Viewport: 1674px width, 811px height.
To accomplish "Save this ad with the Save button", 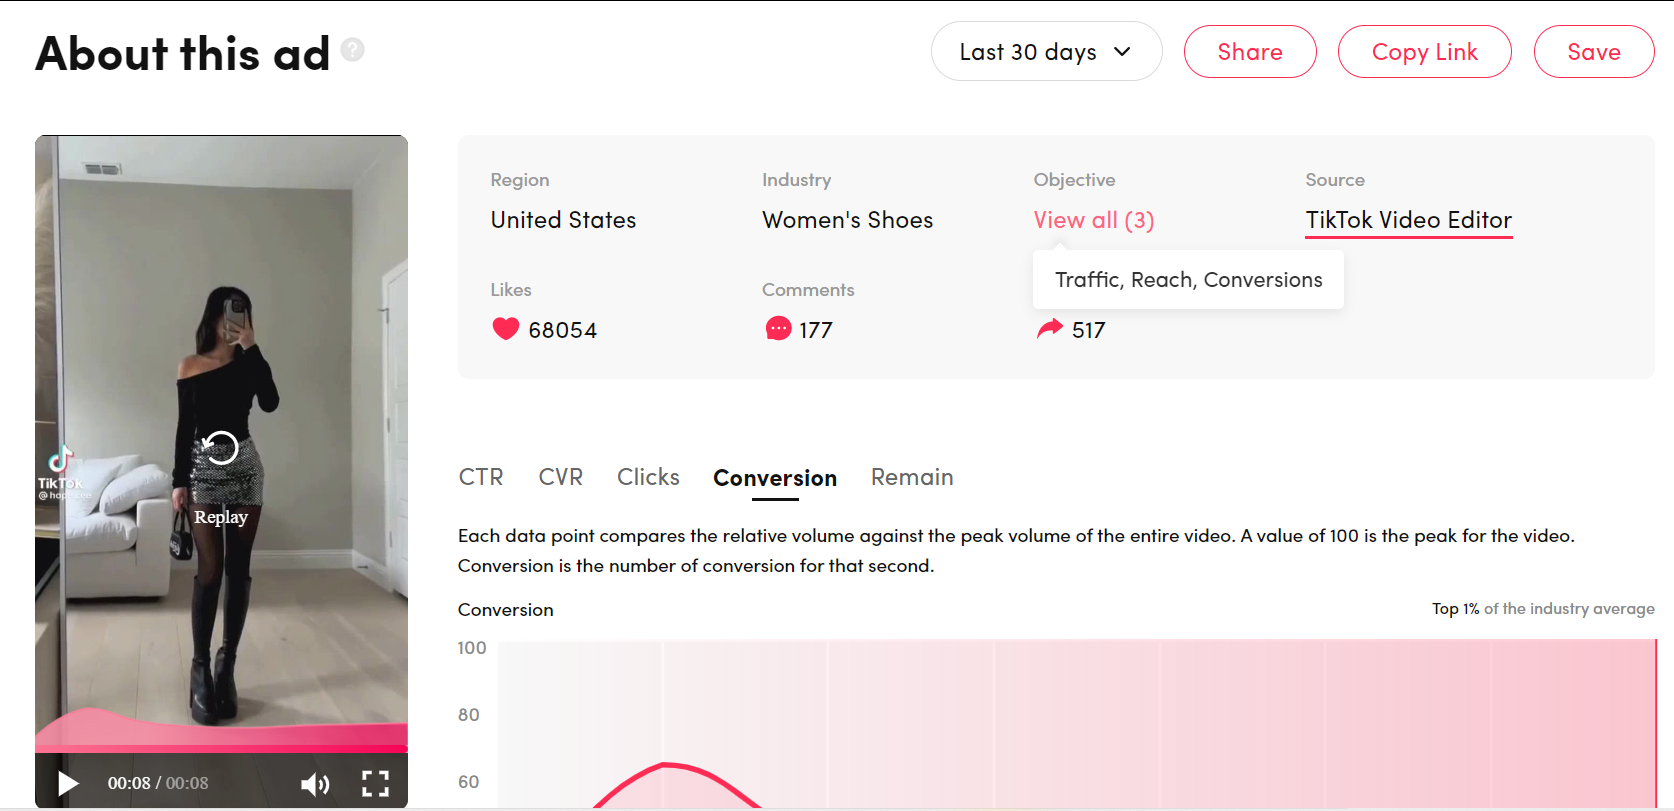I will (1594, 52).
